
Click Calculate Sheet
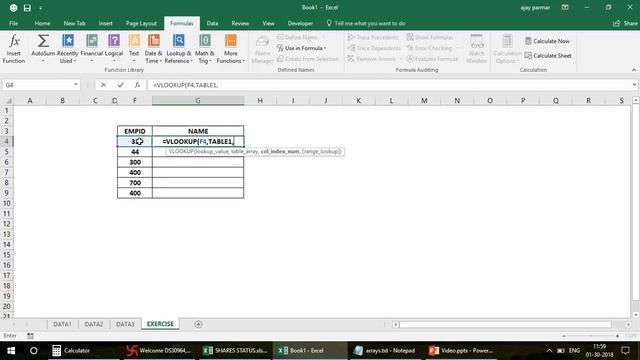tap(548, 56)
